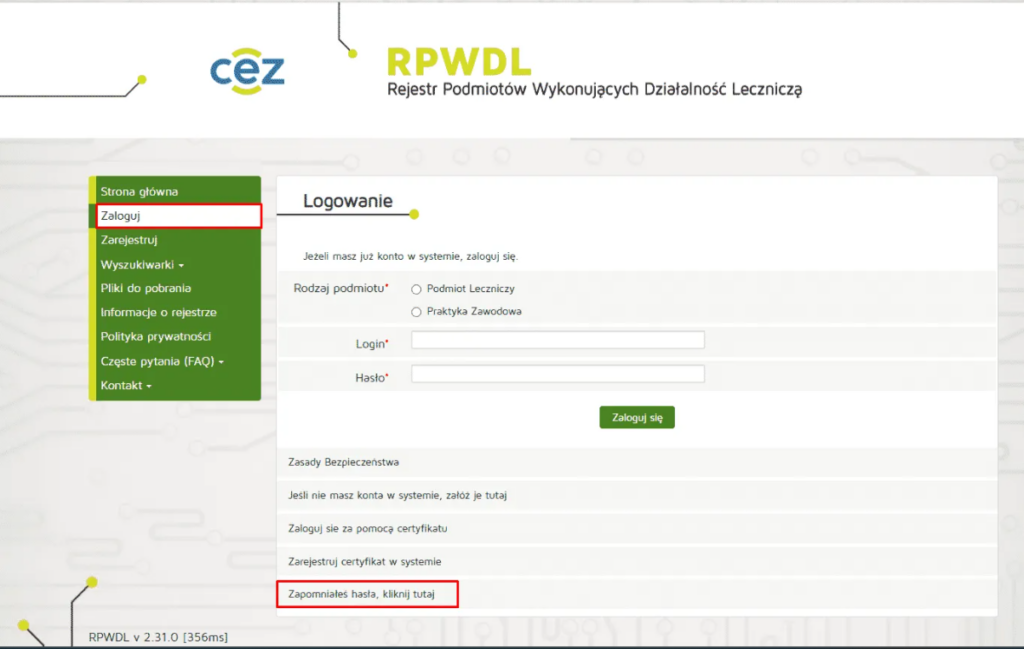Image resolution: width=1024 pixels, height=649 pixels.
Task: Open the Zarejestruj sidebar item
Action: (x=129, y=240)
